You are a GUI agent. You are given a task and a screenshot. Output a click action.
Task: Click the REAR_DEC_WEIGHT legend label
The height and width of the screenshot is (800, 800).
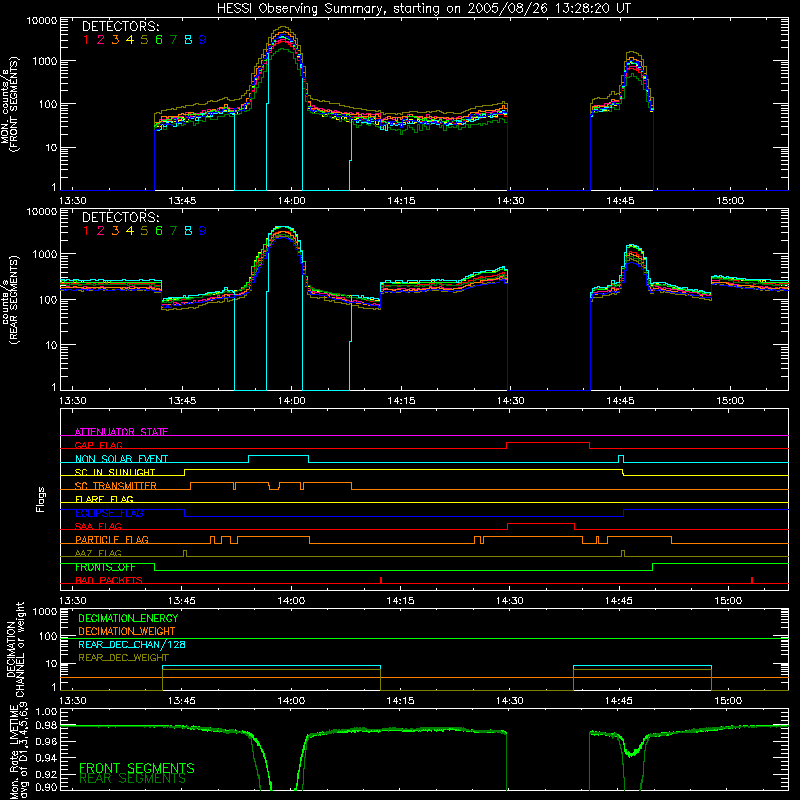[x=123, y=658]
